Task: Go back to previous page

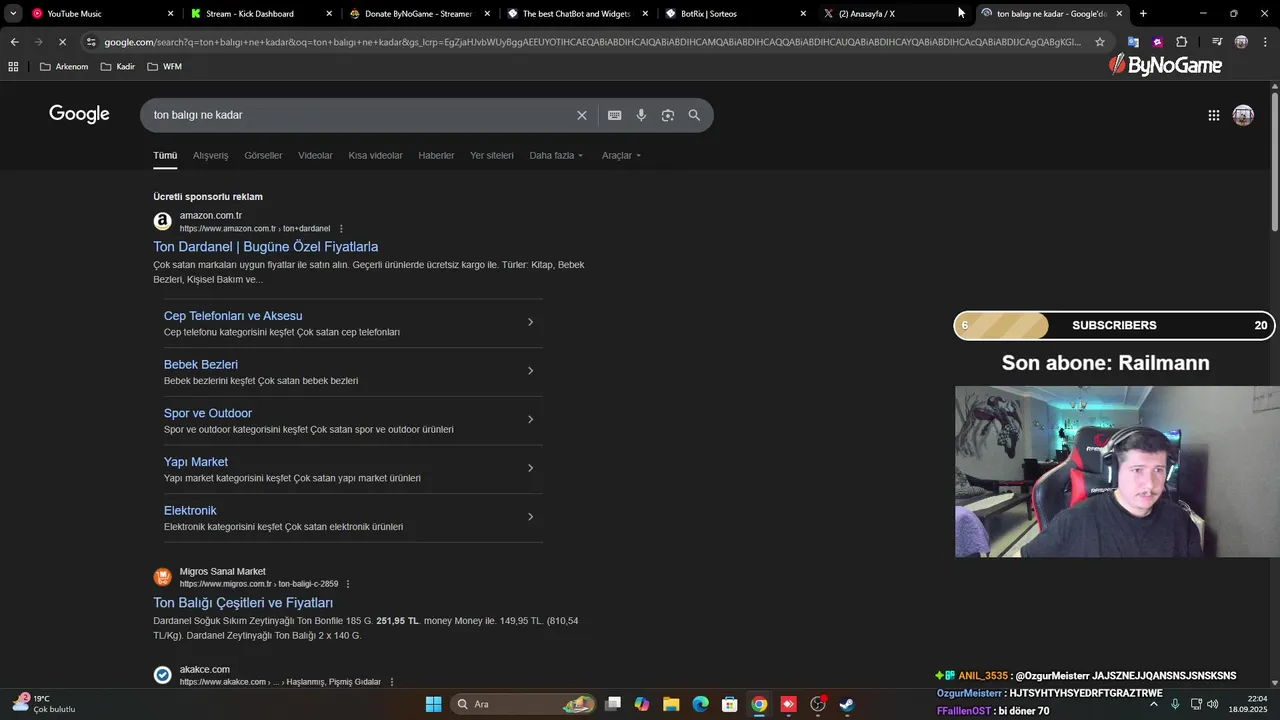Action: pos(14,42)
